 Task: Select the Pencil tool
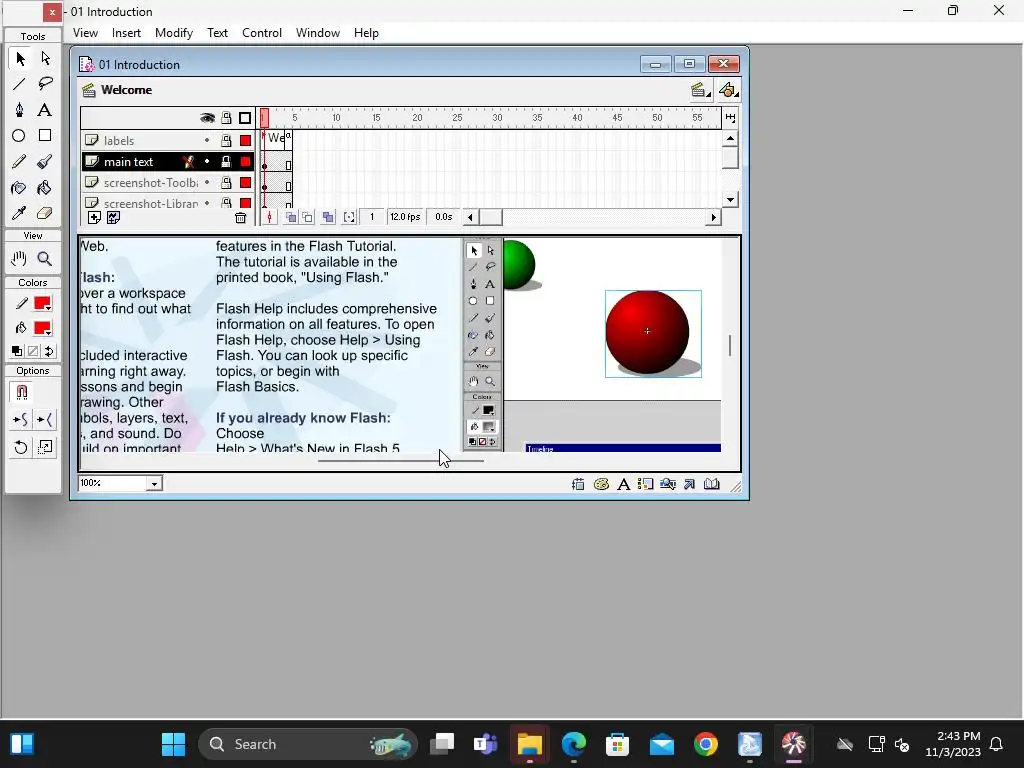pos(19,161)
